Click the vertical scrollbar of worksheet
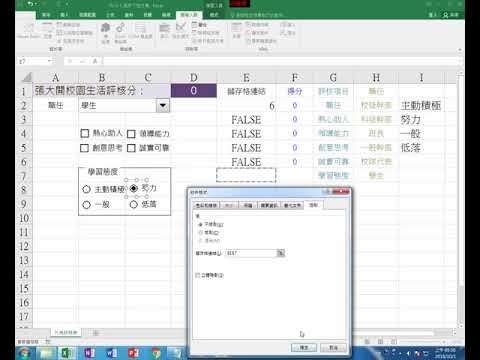Image resolution: width=480 pixels, height=360 pixels. pyautogui.click(x=461, y=199)
